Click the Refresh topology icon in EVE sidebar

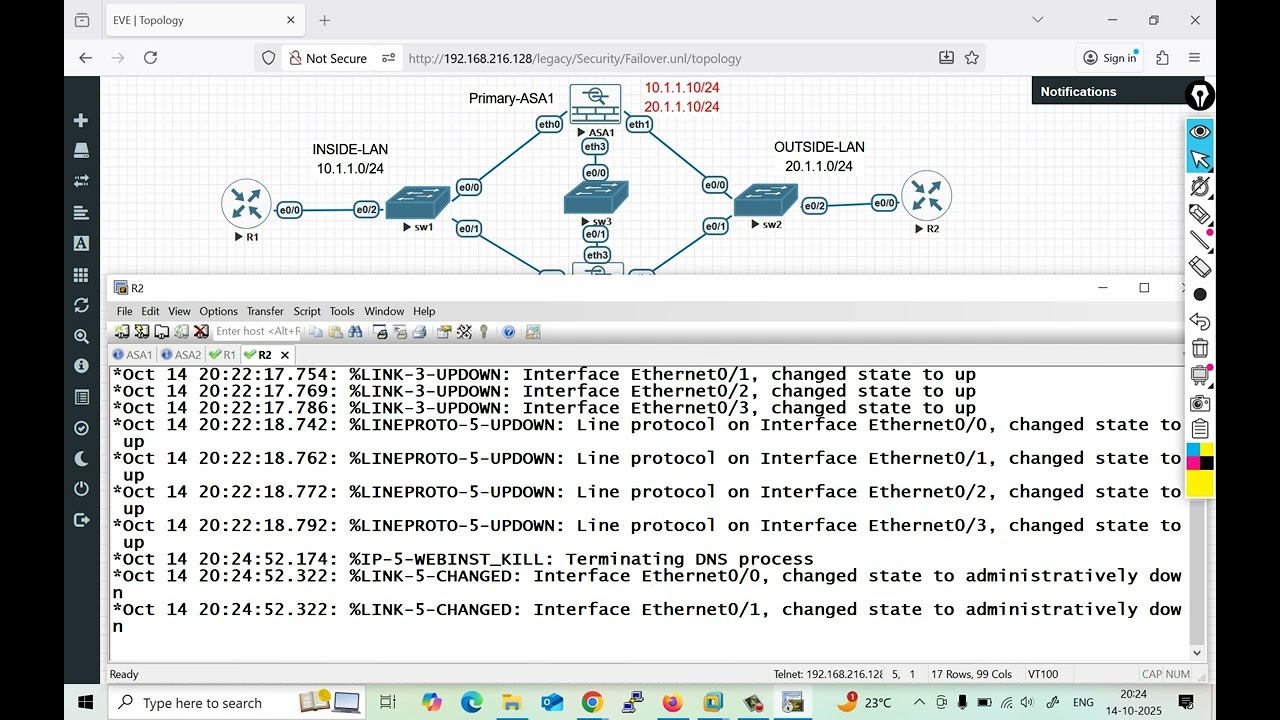(81, 305)
